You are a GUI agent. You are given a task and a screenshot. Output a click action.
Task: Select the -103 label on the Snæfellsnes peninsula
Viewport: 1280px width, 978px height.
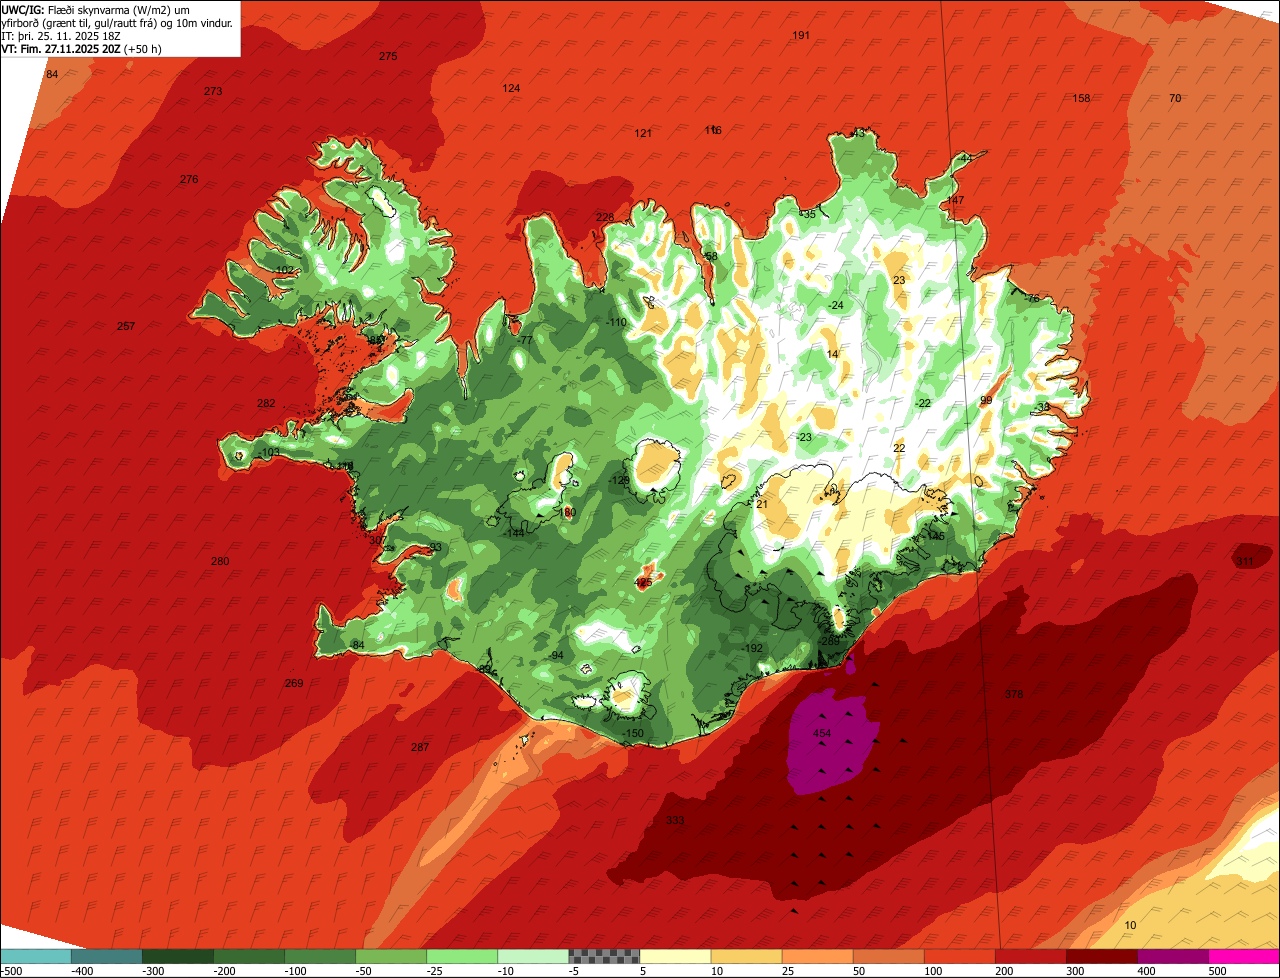click(x=268, y=453)
